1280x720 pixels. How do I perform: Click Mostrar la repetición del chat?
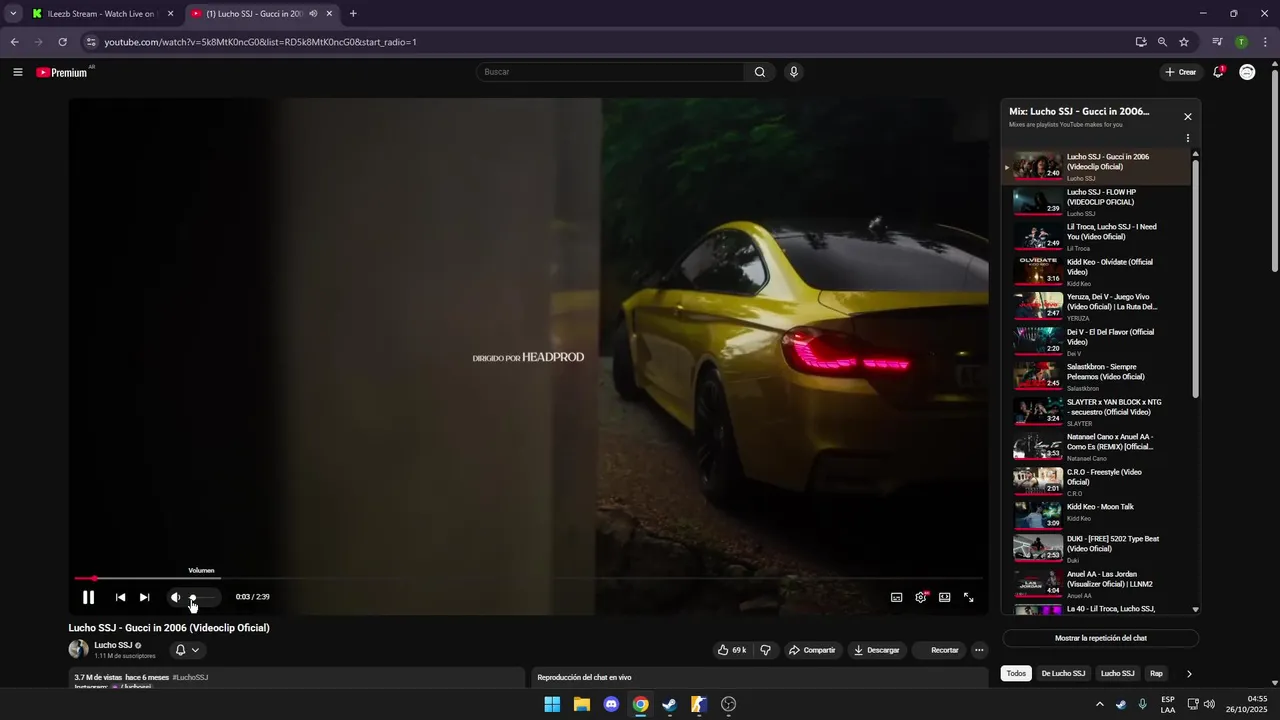[1100, 638]
